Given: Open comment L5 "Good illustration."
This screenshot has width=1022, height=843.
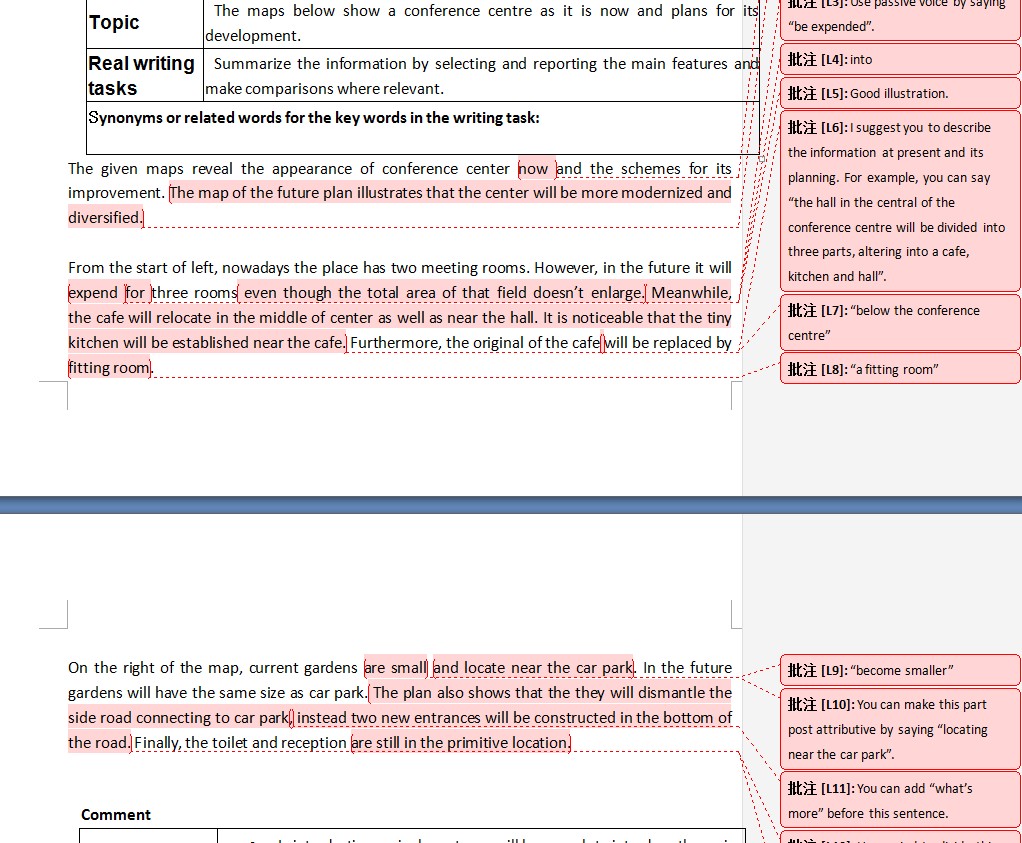Looking at the screenshot, I should 899,93.
